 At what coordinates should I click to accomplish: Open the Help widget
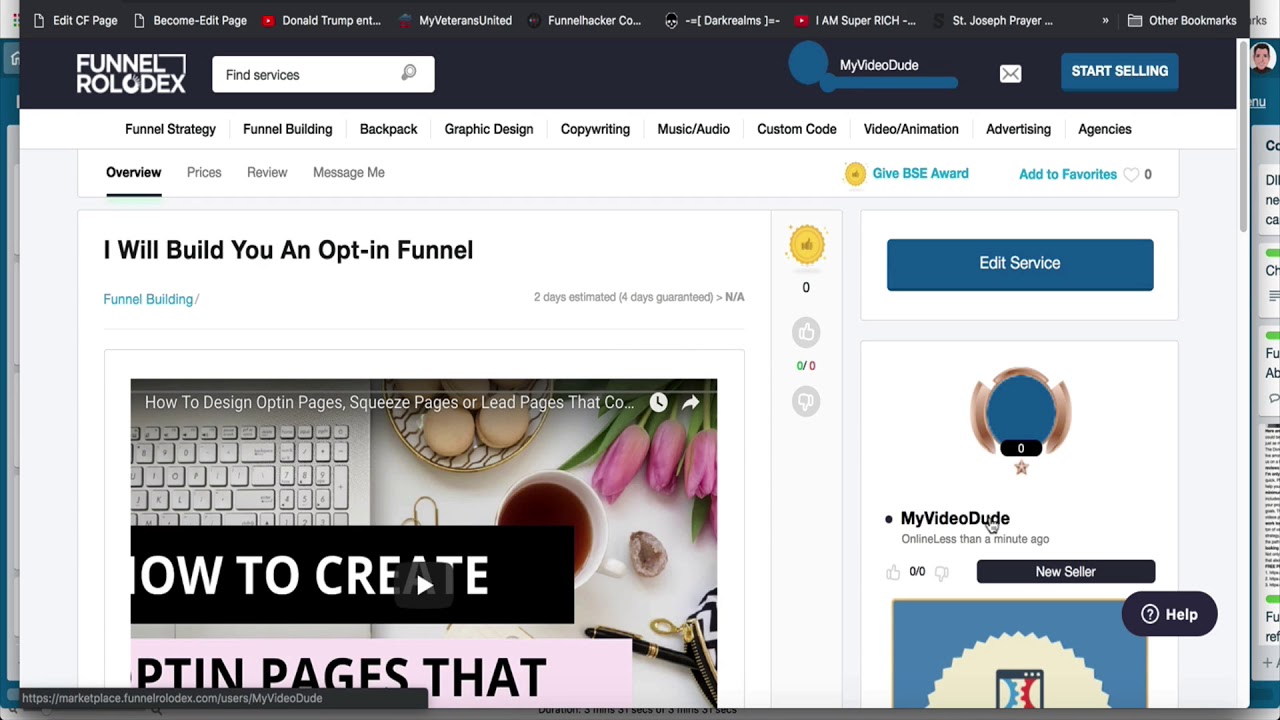pyautogui.click(x=1169, y=615)
